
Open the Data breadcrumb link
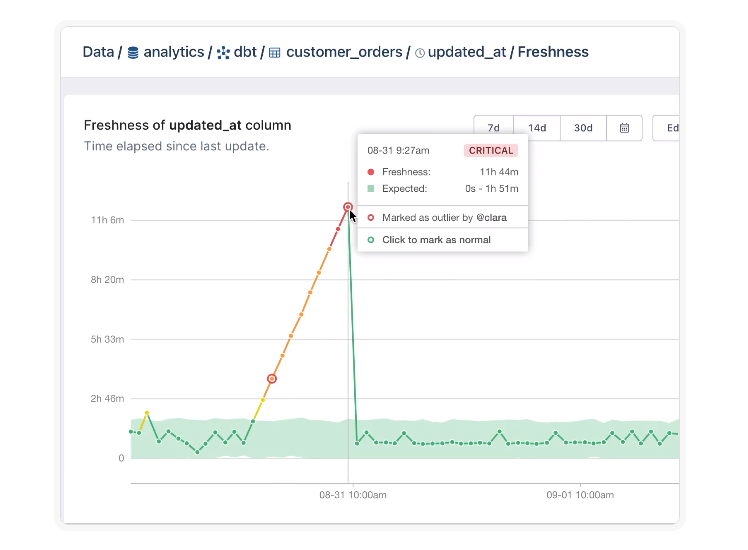click(x=98, y=52)
